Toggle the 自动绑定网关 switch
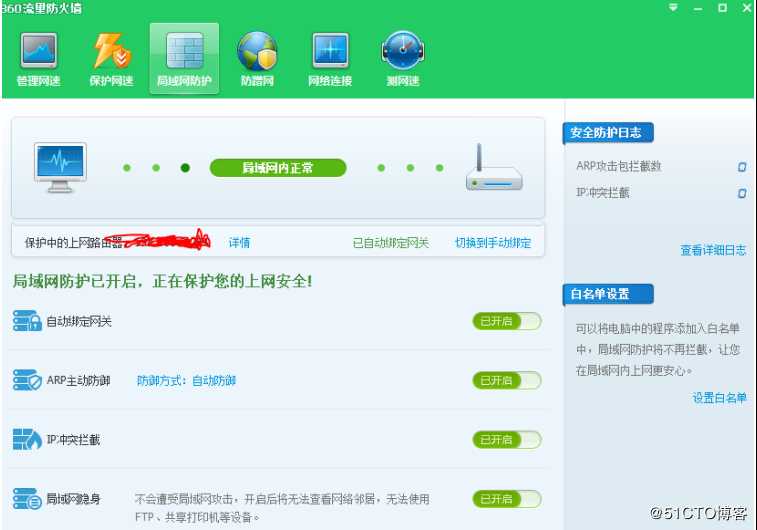The image size is (757, 530). 507,321
